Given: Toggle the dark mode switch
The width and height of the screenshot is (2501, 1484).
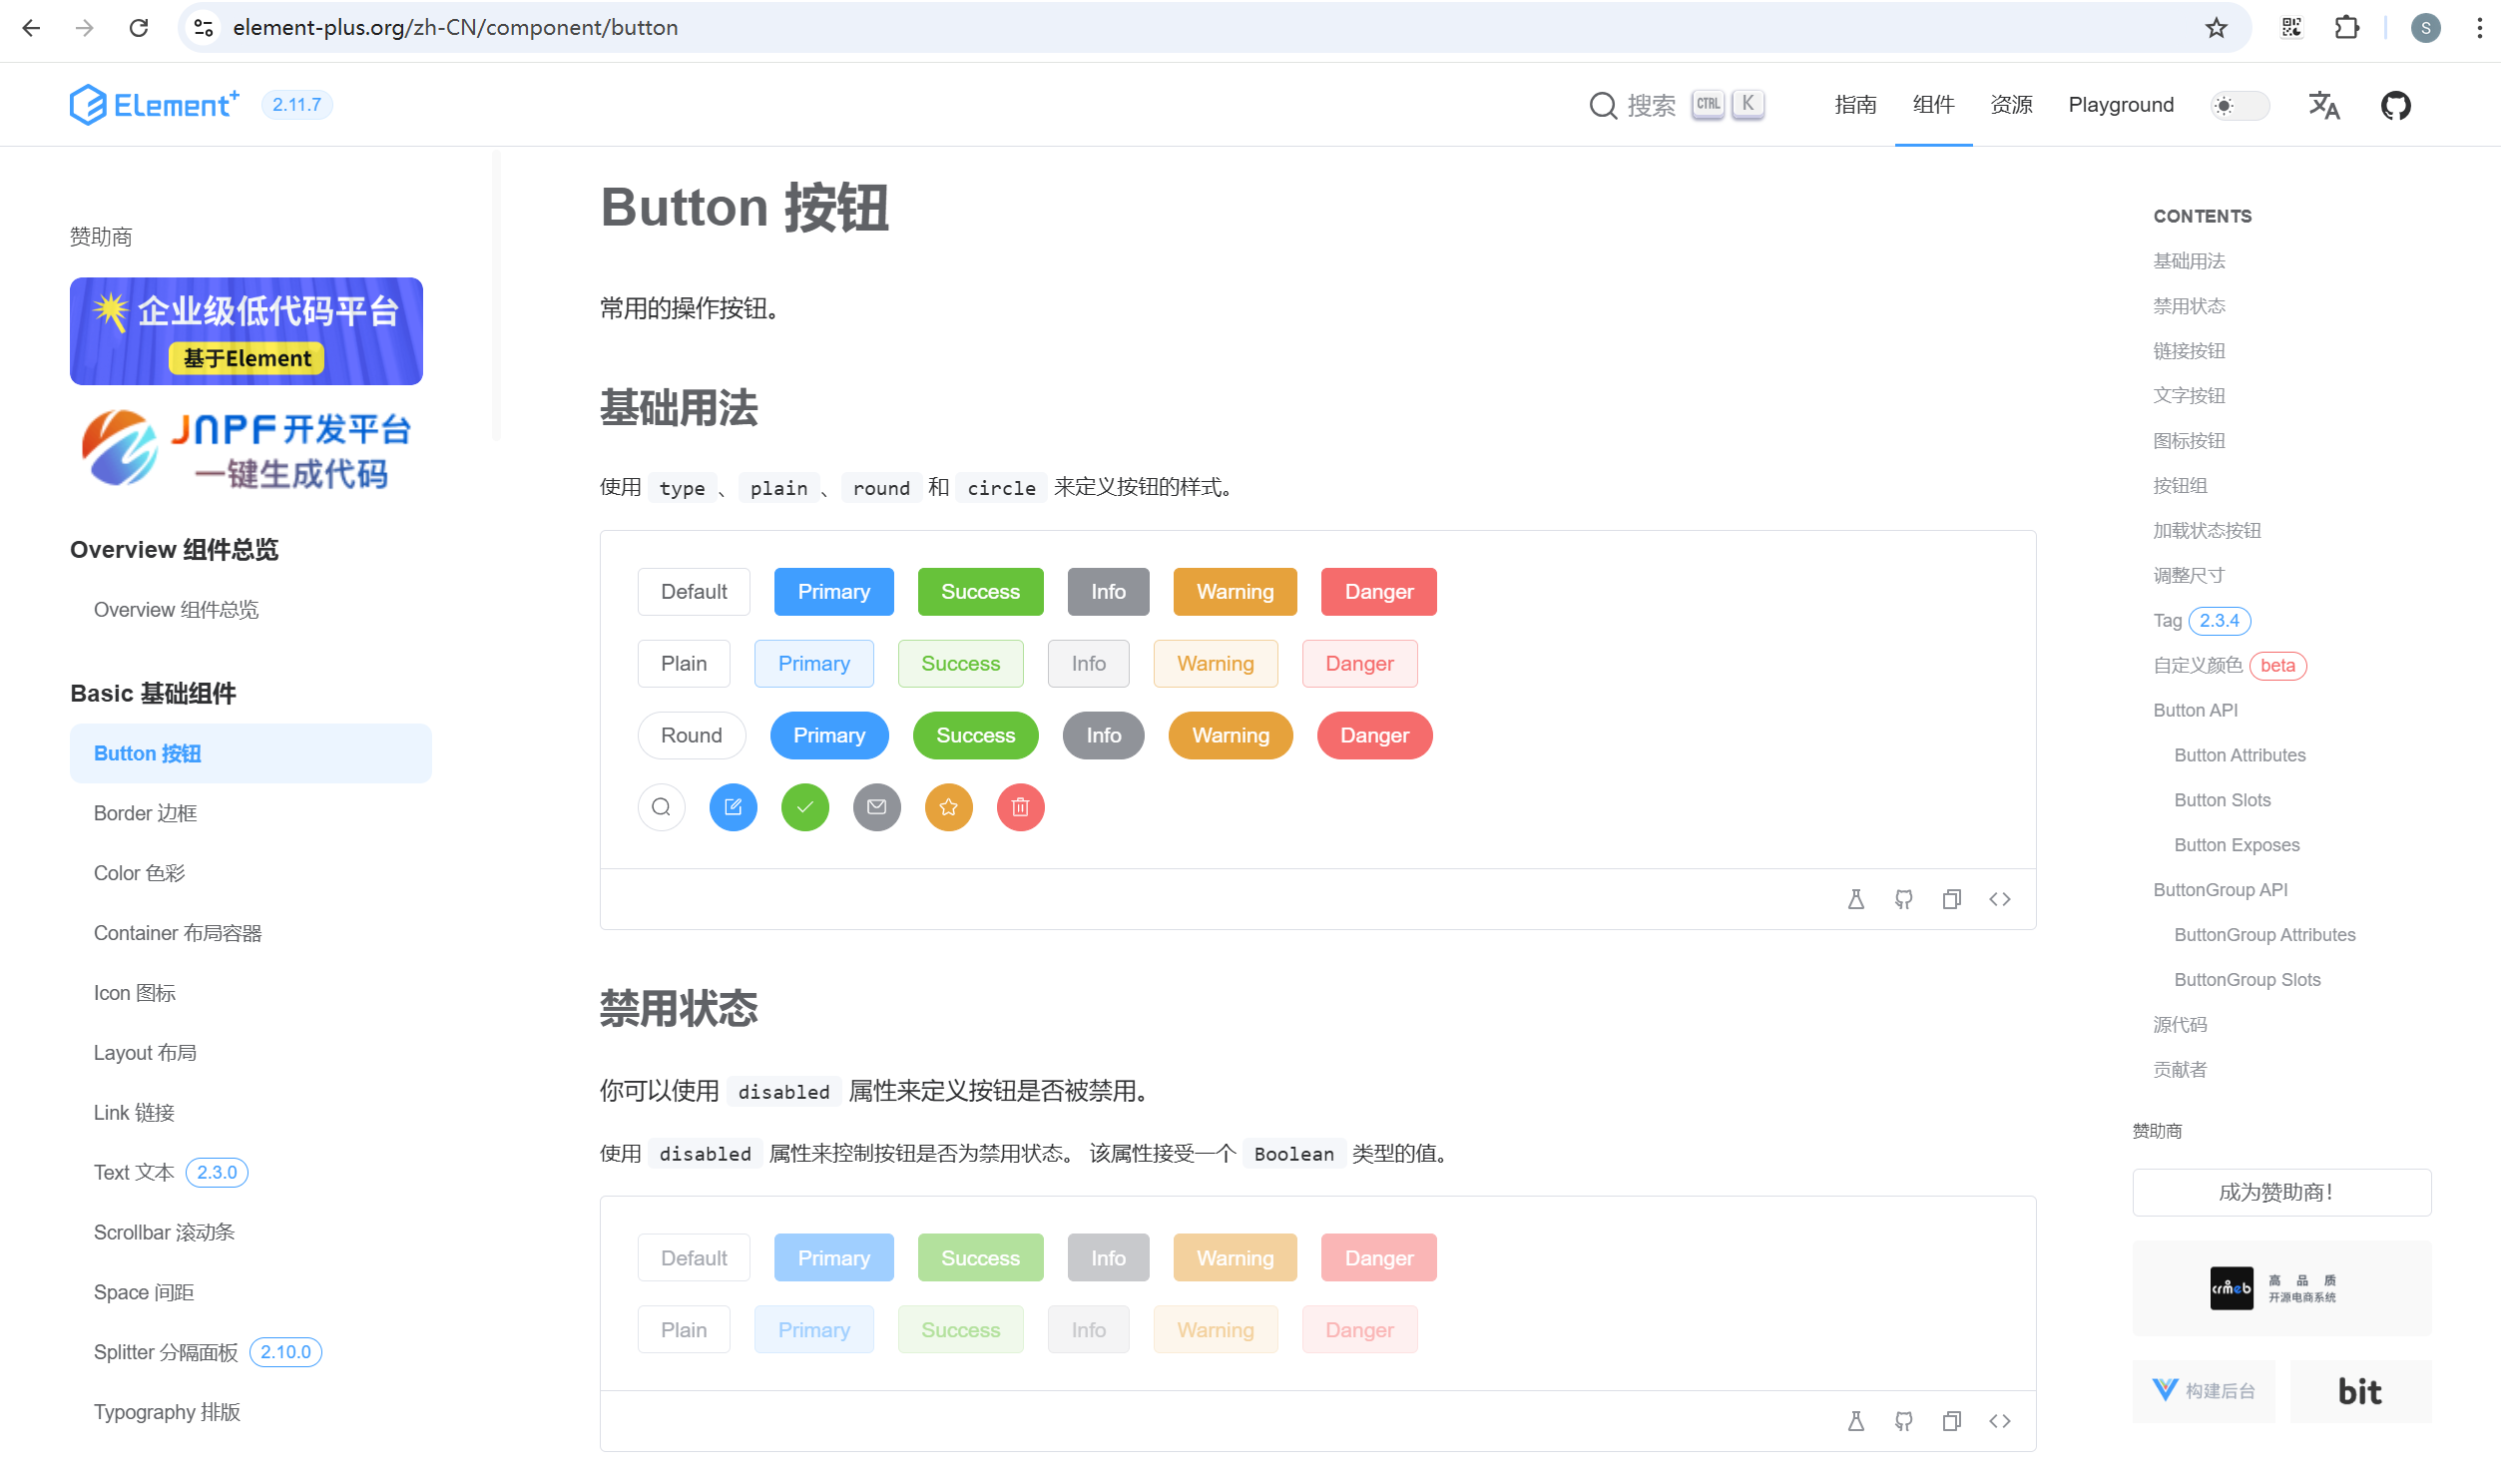Looking at the screenshot, I should point(2239,104).
